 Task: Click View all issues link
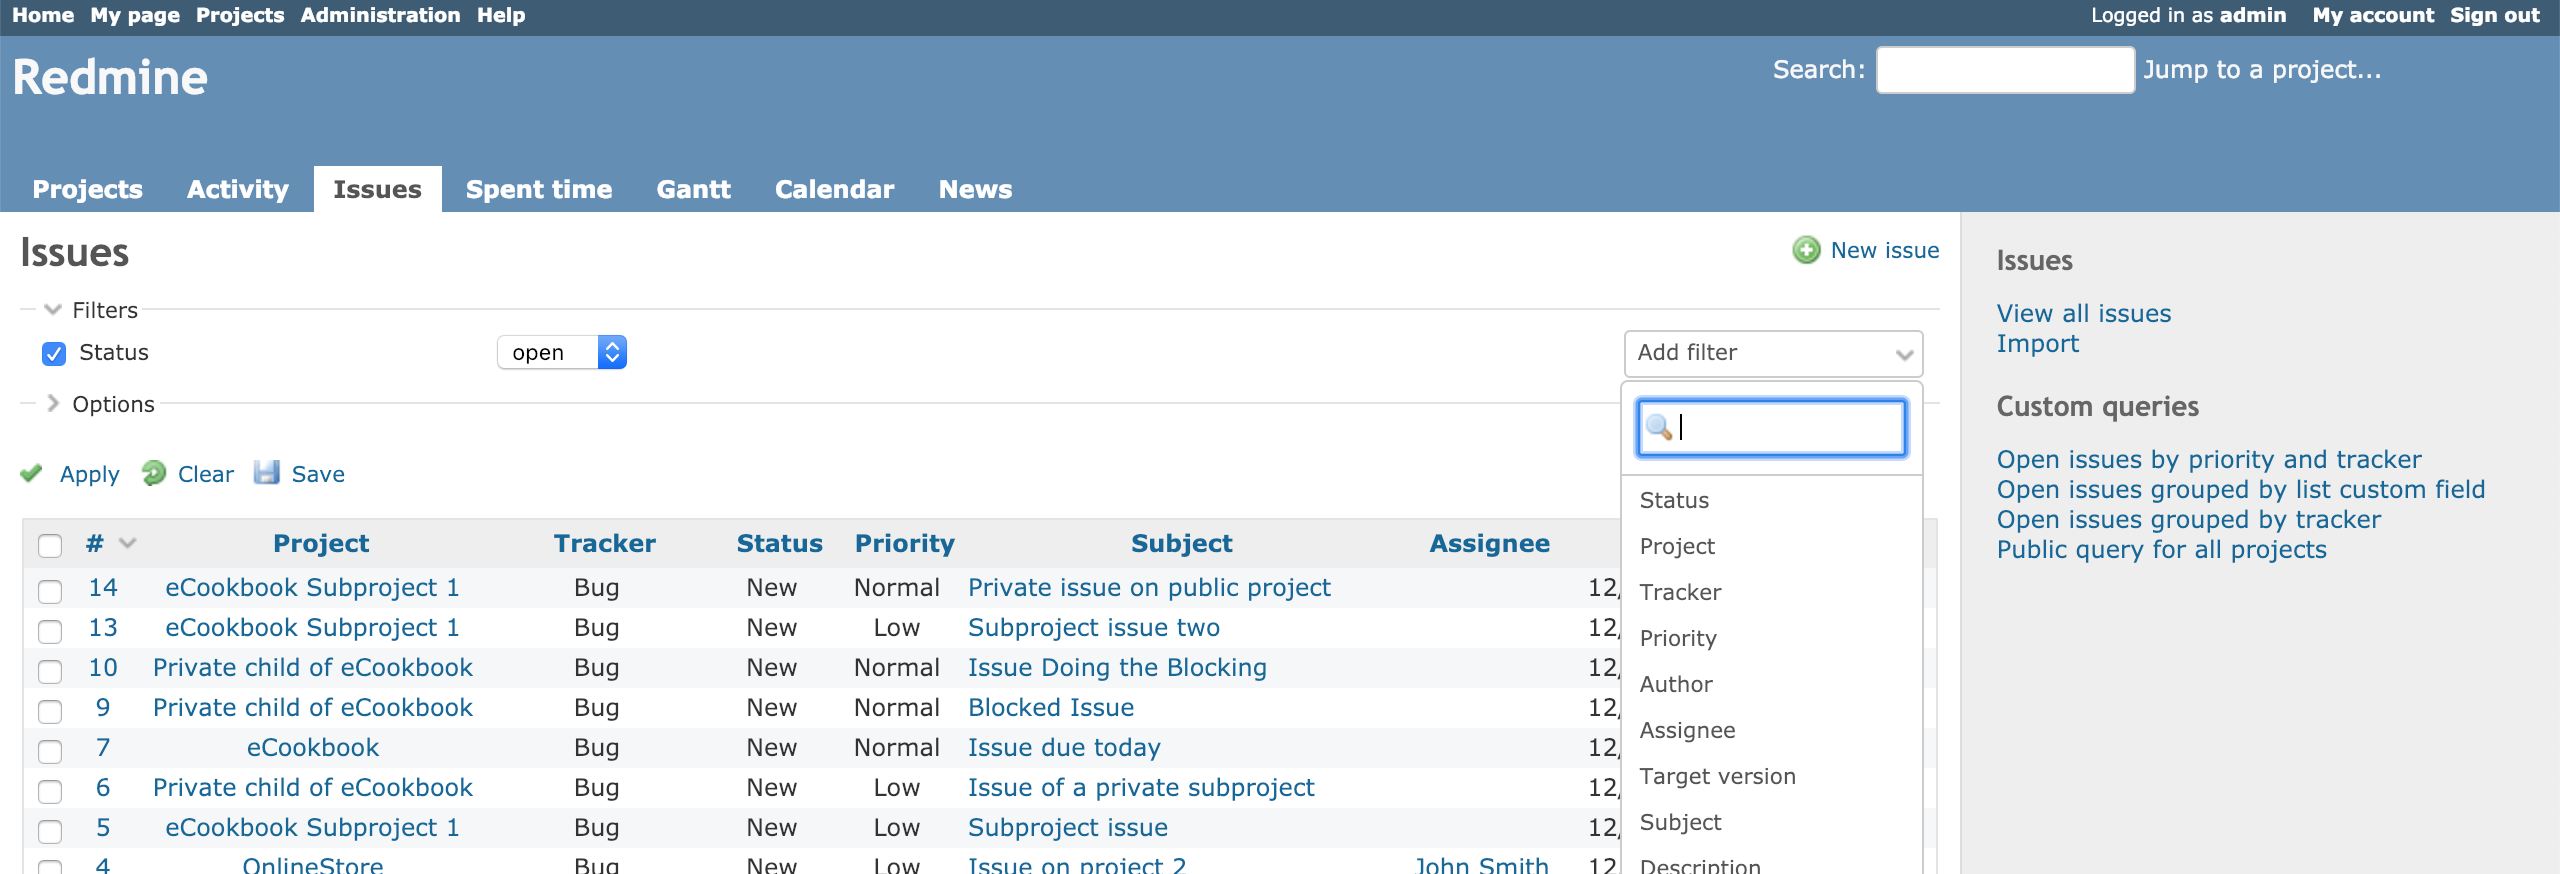click(2084, 313)
